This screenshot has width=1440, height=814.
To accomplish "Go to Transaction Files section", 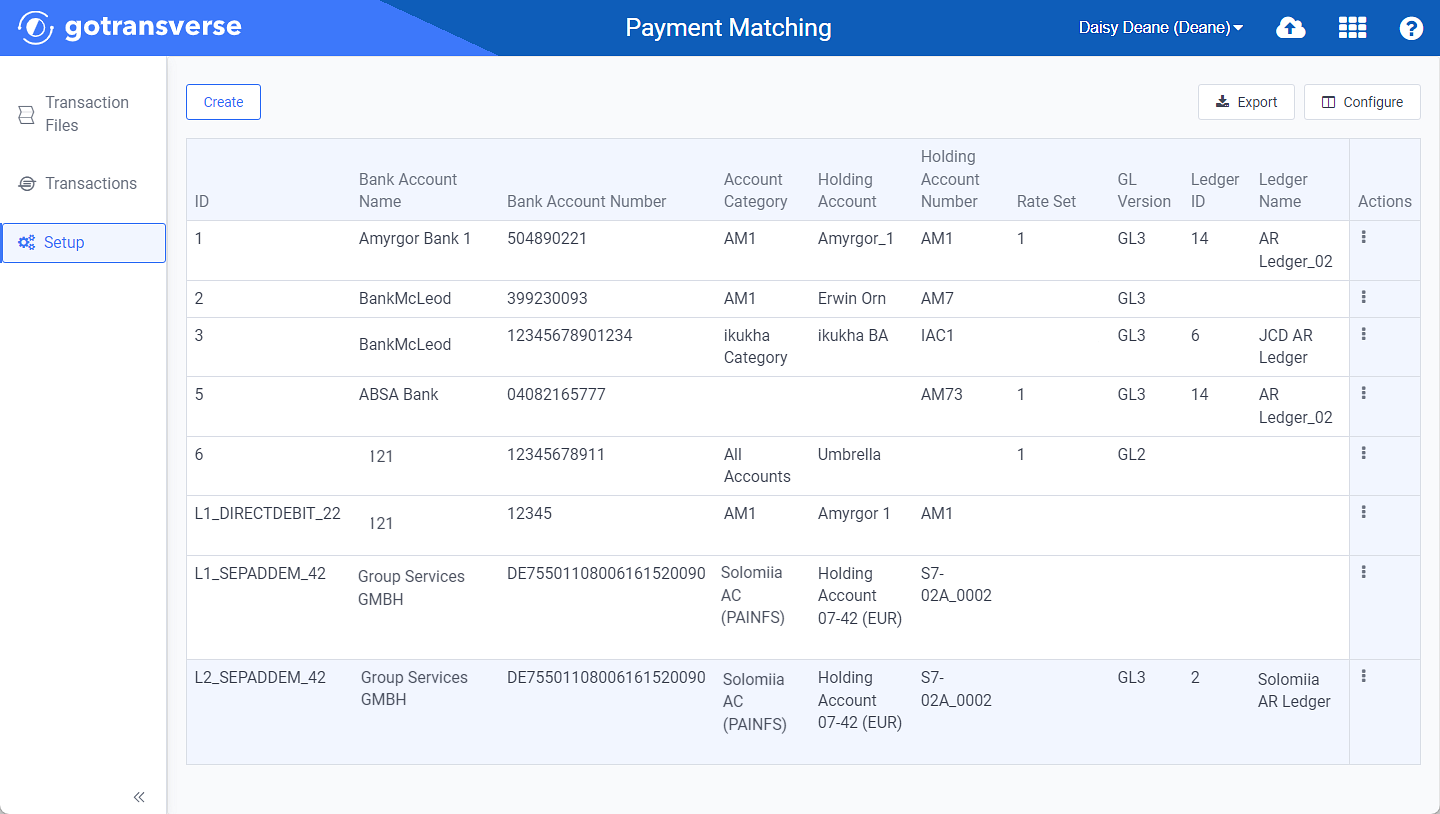I will coord(84,114).
